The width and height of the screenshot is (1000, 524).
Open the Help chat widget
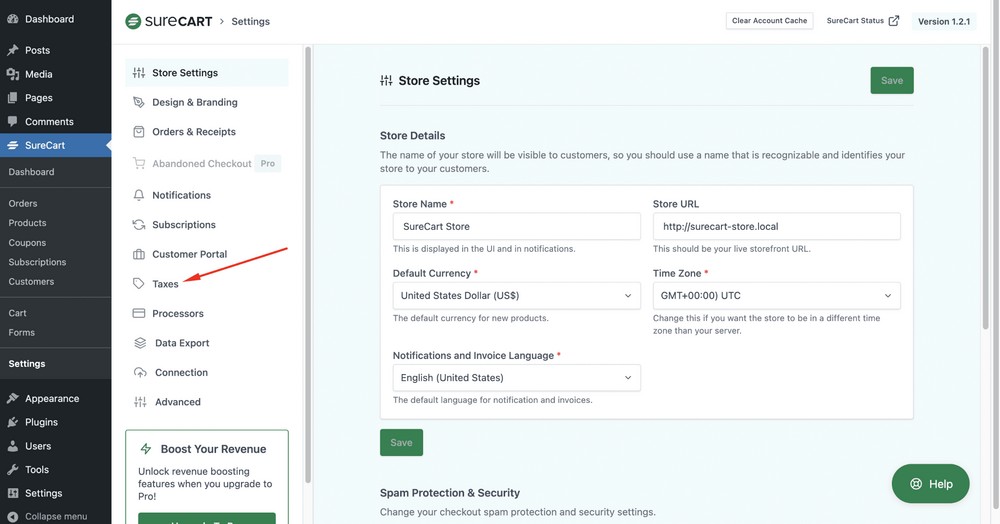click(x=930, y=484)
